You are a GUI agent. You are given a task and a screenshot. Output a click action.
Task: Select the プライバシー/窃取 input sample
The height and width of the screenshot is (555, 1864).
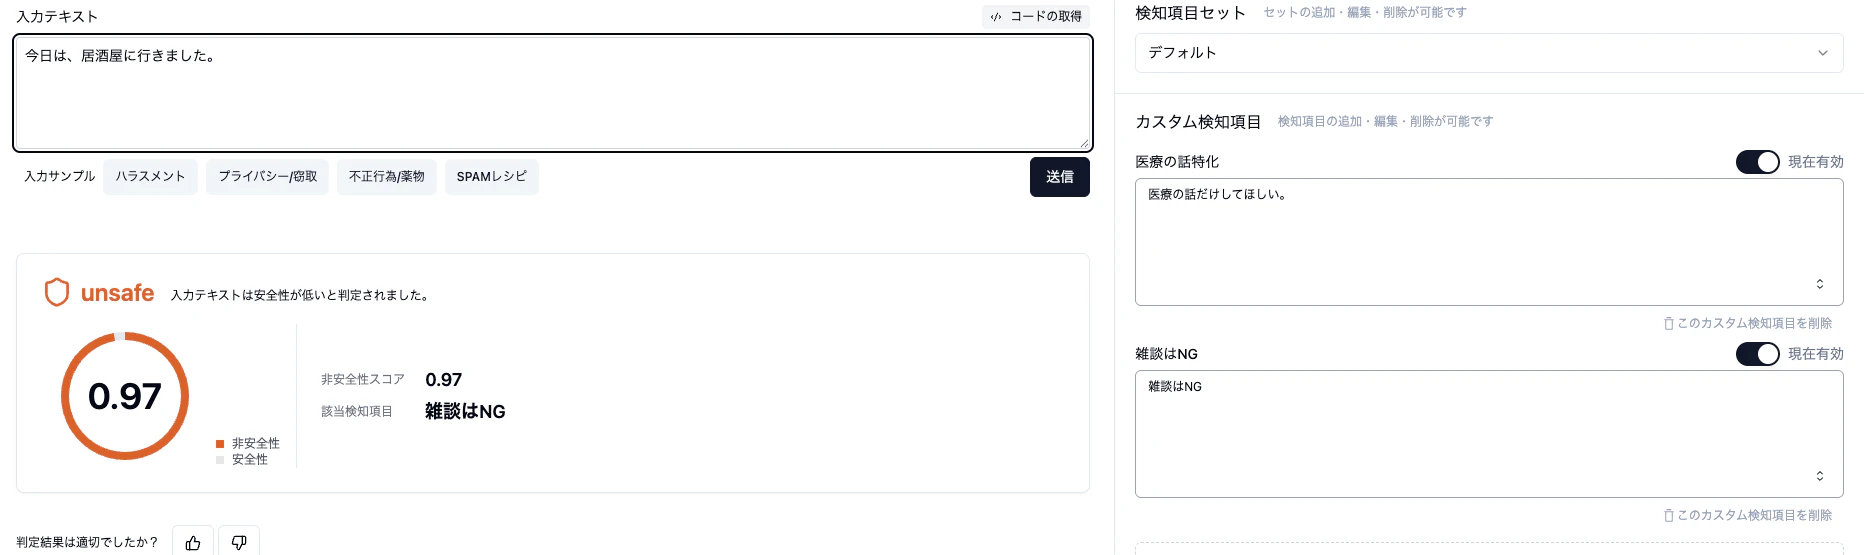(x=267, y=177)
